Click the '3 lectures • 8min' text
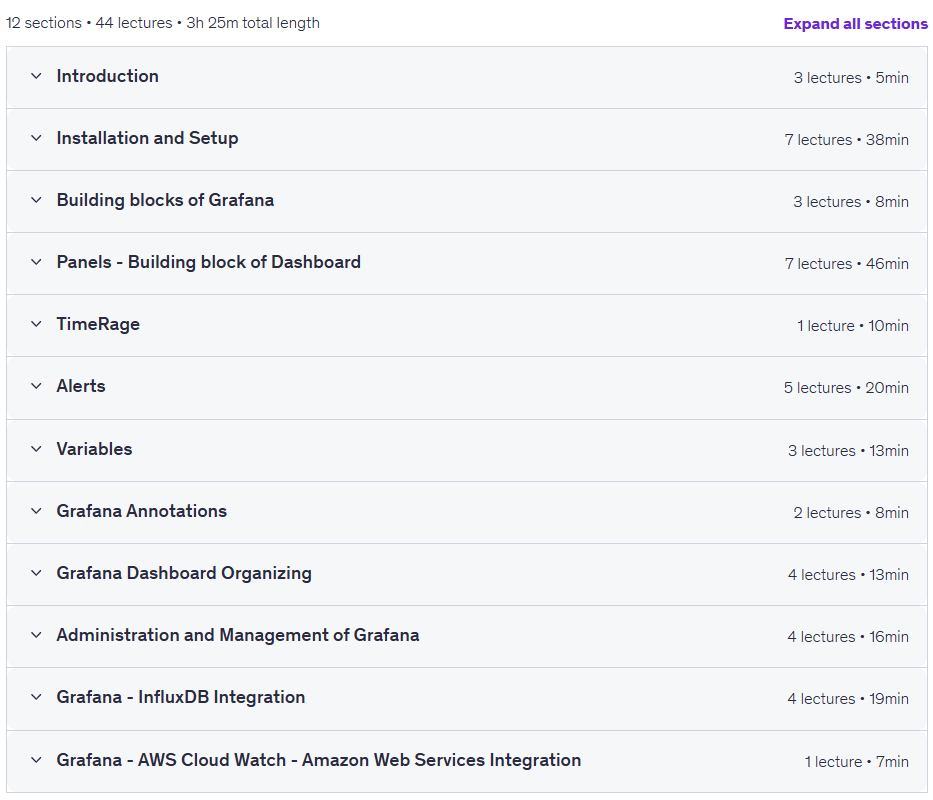 click(851, 202)
